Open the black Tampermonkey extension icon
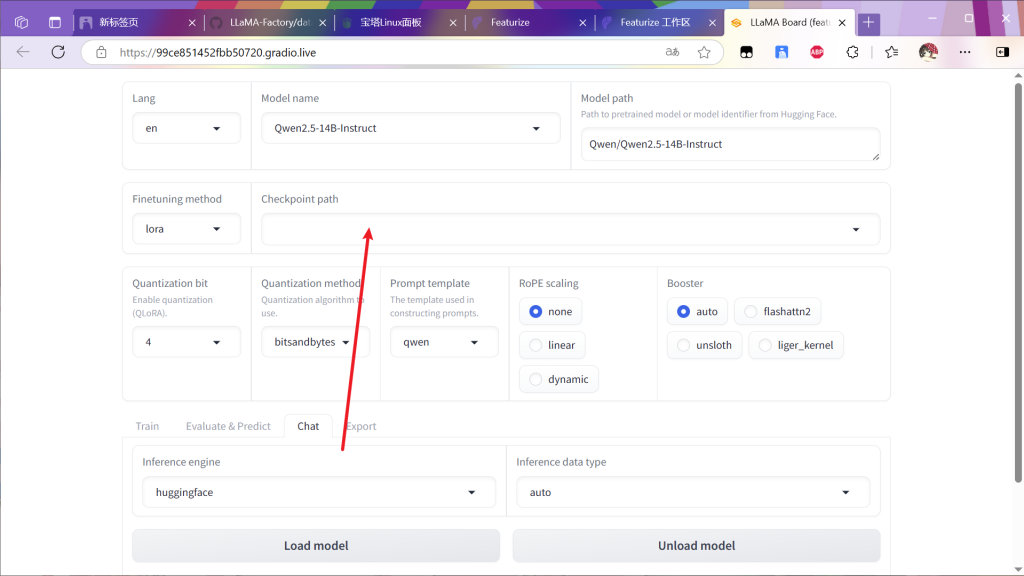This screenshot has height=576, width=1024. pyautogui.click(x=746, y=52)
